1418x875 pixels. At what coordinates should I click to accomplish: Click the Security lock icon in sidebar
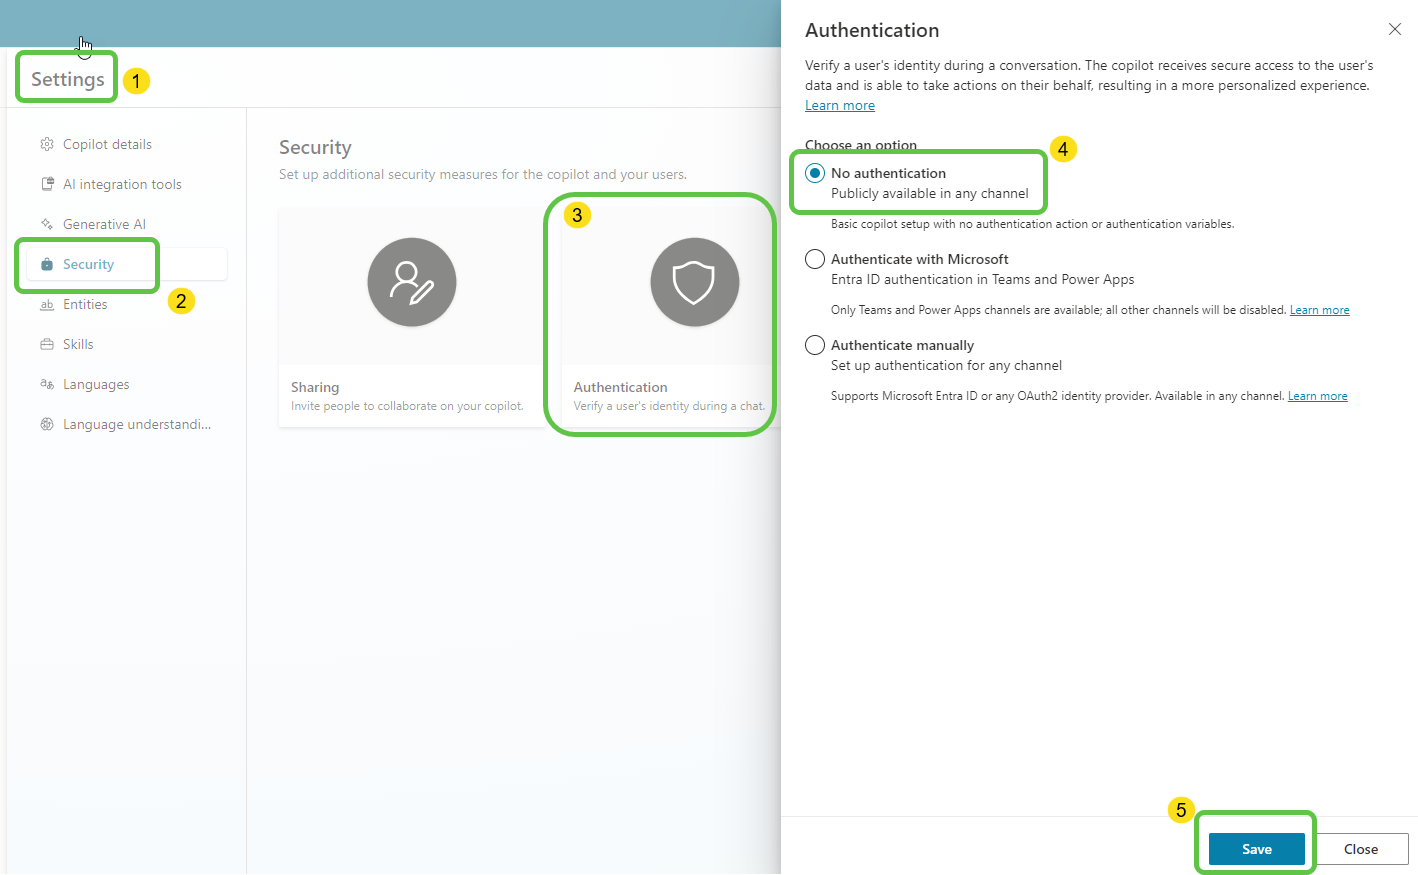[47, 264]
